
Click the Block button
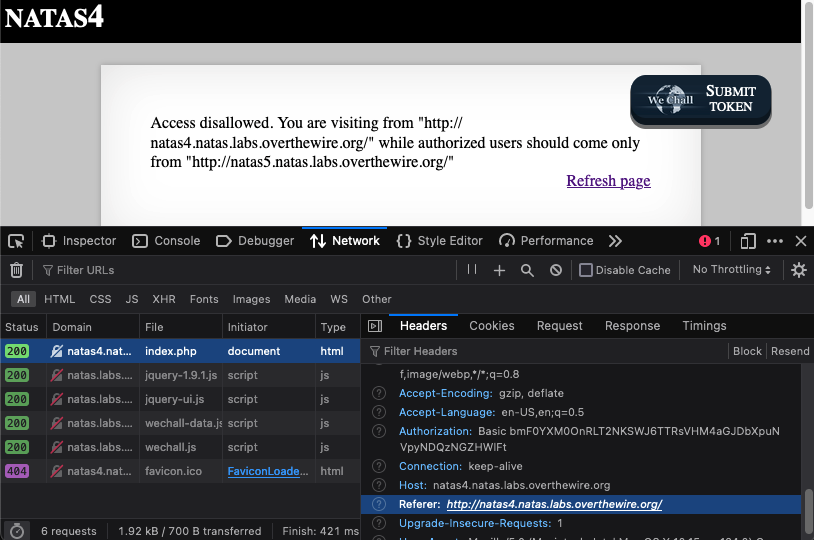(747, 351)
